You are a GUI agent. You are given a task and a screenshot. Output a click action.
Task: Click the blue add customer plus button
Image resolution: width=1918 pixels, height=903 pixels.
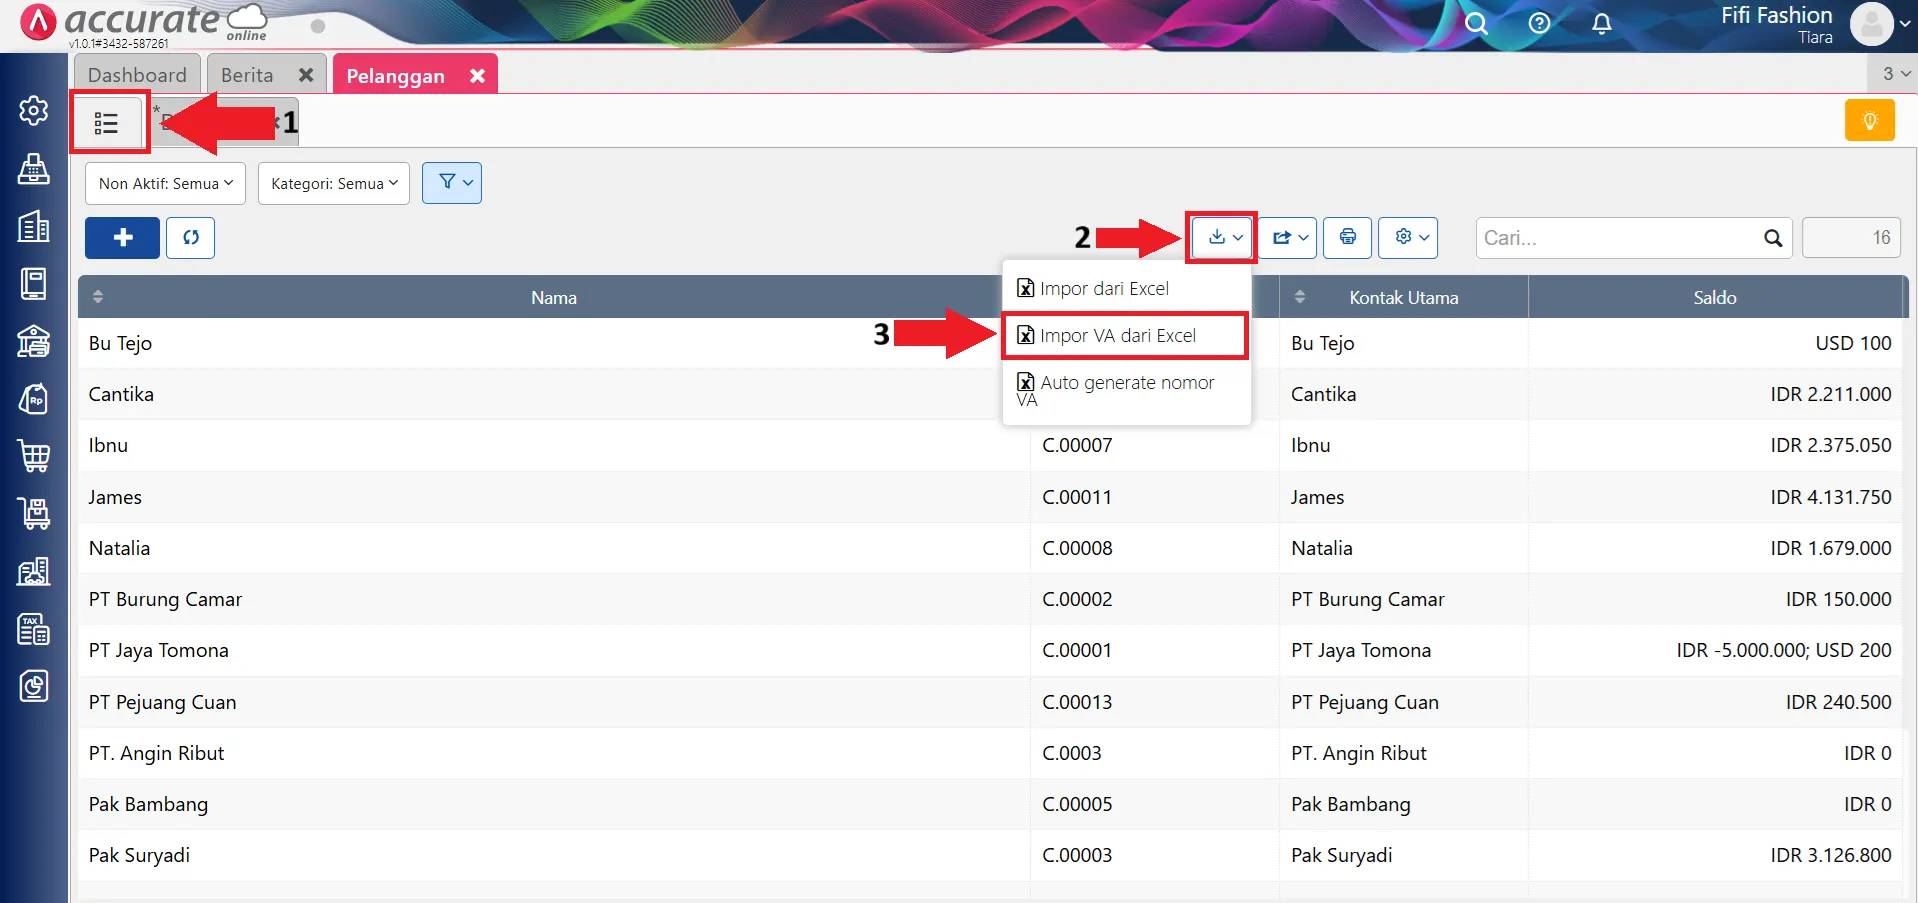122,238
